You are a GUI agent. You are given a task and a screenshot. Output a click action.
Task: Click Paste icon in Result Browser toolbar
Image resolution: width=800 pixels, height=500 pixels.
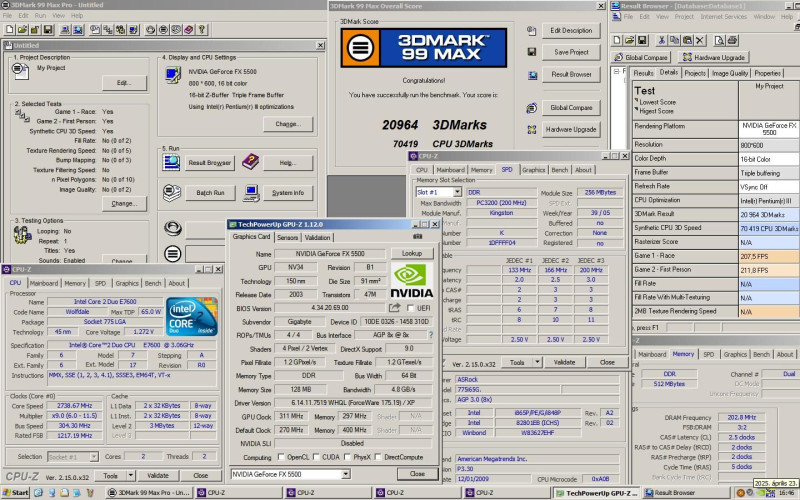(687, 40)
